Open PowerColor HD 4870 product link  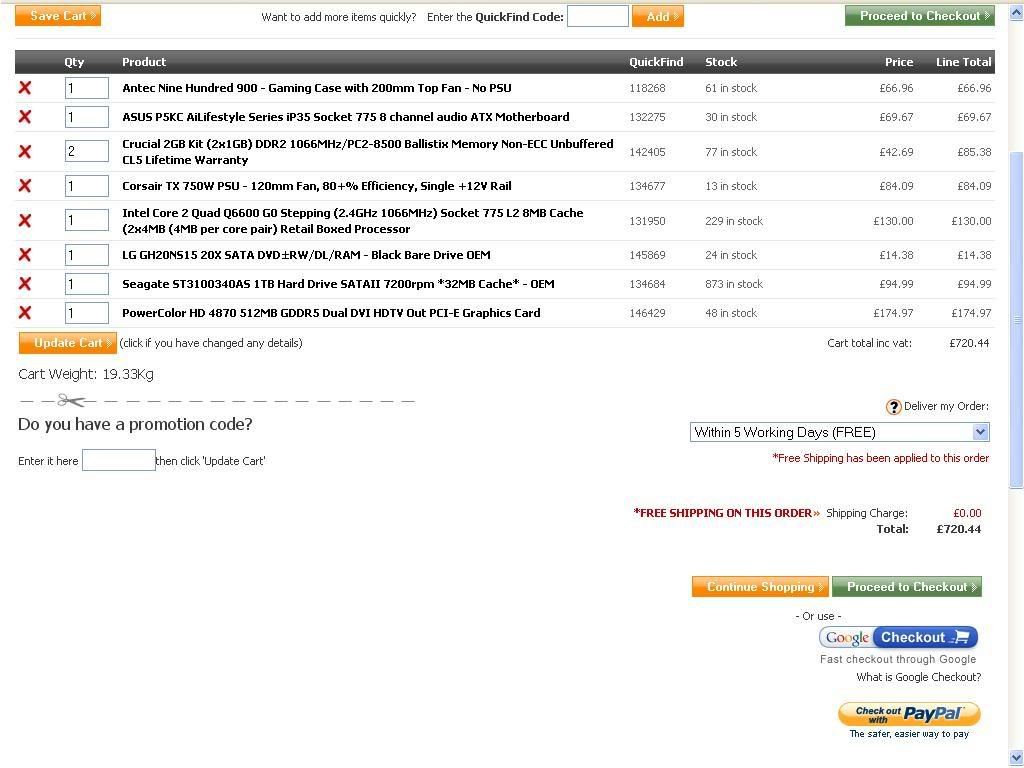331,313
